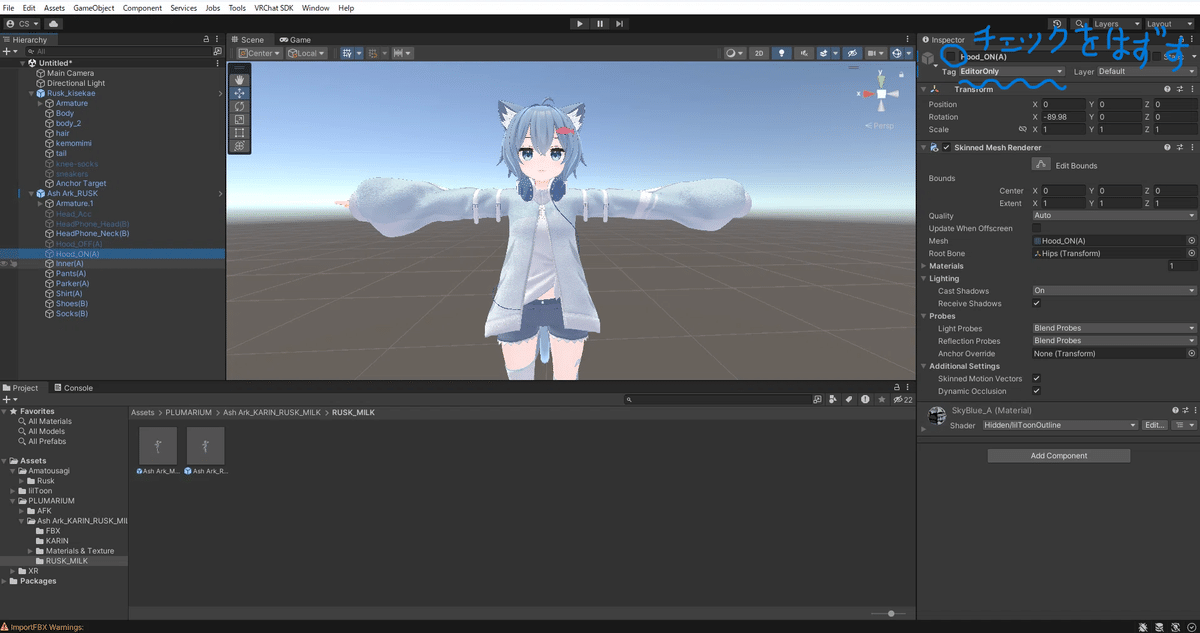Screen dimensions: 1200x633
Task: Open Tag dropdown showing EditorOnly
Action: pyautogui.click(x=1012, y=72)
